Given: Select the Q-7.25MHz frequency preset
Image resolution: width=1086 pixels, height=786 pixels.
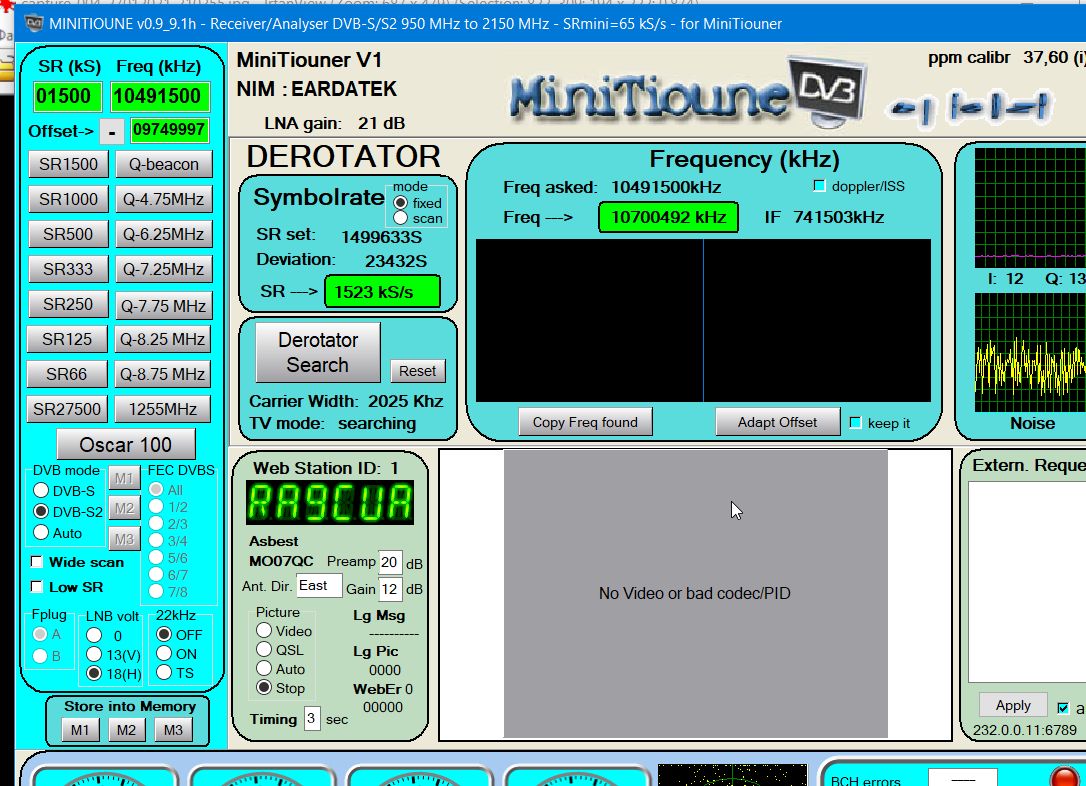Looking at the screenshot, I should point(163,269).
